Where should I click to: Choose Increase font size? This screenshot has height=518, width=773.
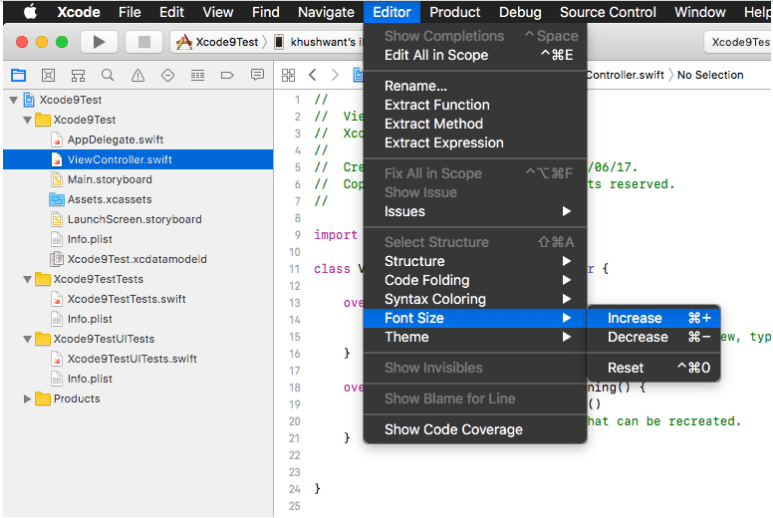tap(635, 318)
